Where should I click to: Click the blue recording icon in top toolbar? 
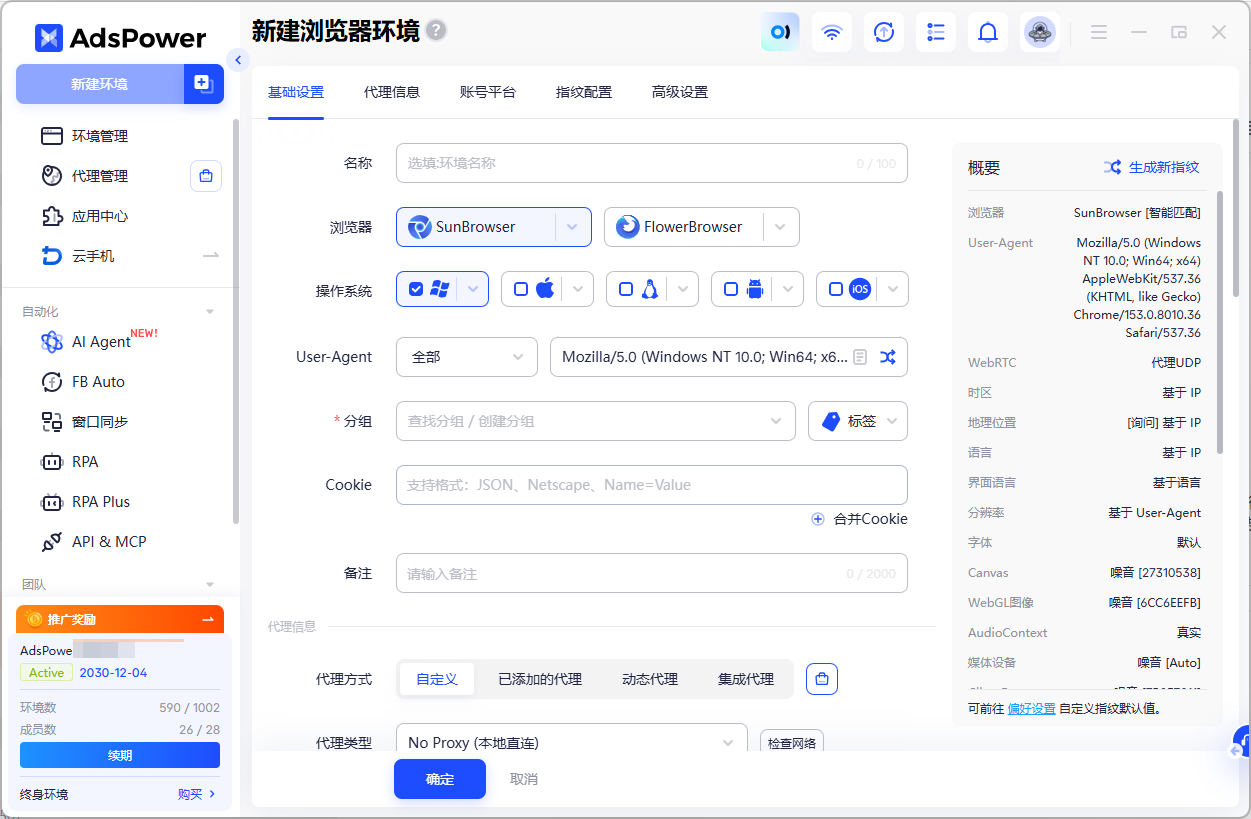(x=780, y=32)
